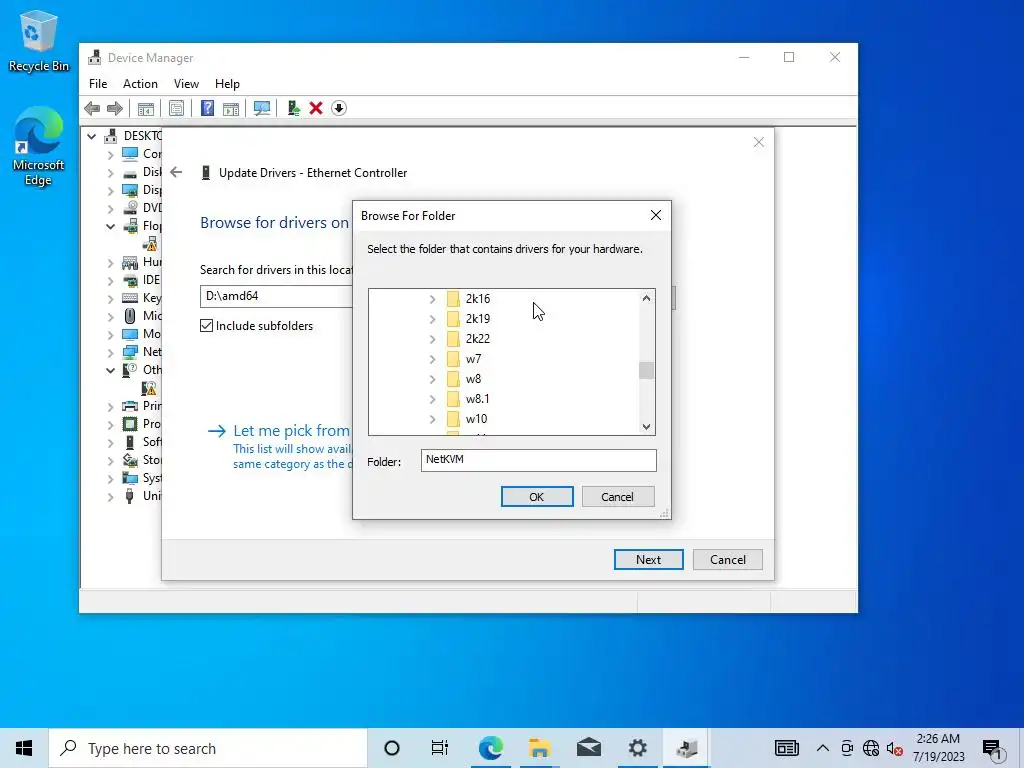Expand the w8 folder node

tap(432, 379)
